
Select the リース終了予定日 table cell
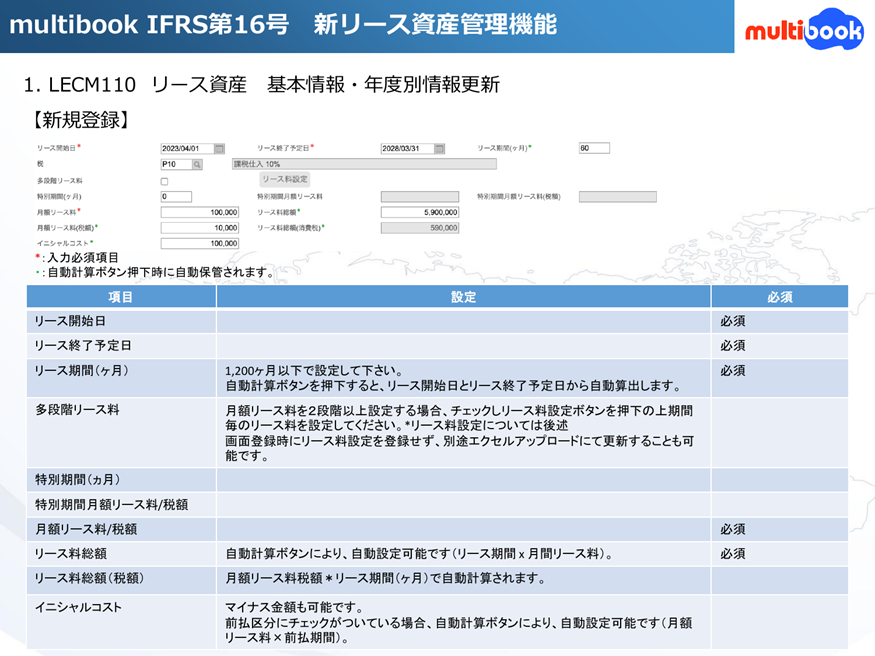(x=121, y=346)
